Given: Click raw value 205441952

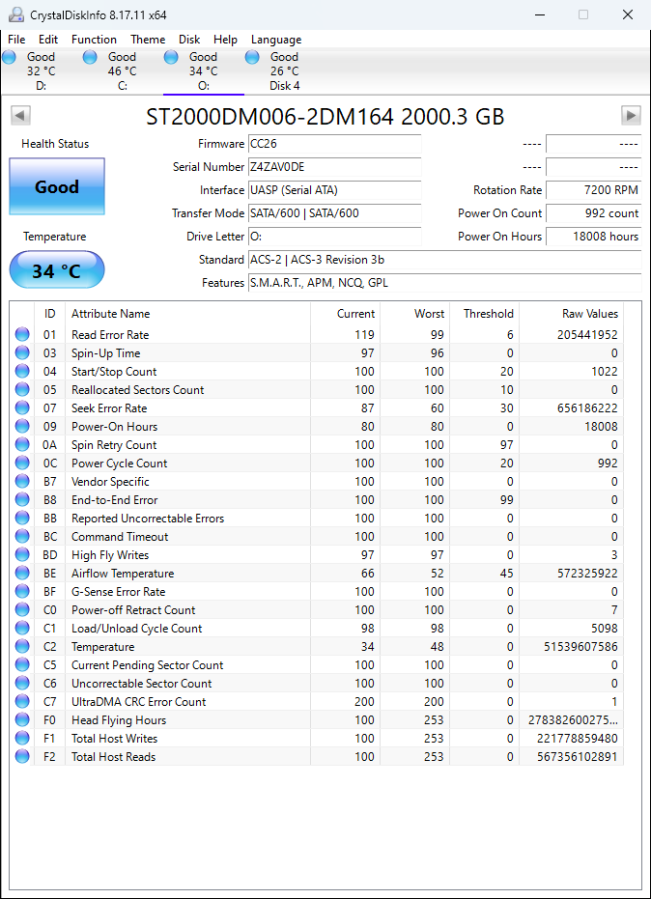Looking at the screenshot, I should [x=587, y=335].
